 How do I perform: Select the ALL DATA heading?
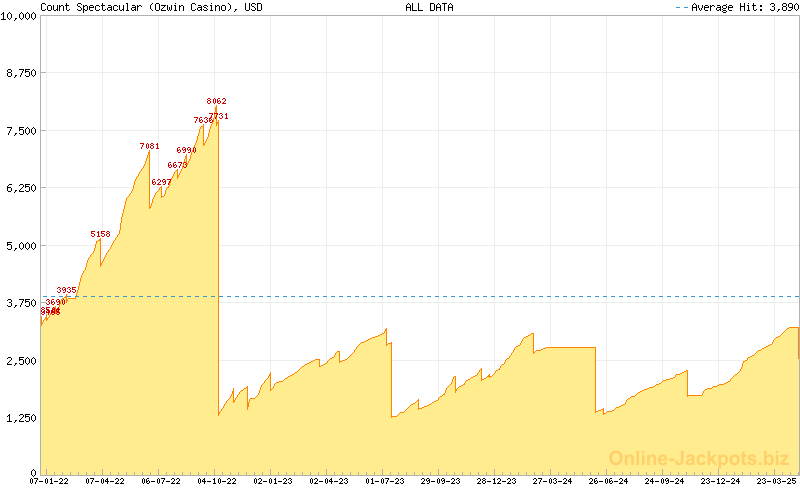pyautogui.click(x=429, y=7)
